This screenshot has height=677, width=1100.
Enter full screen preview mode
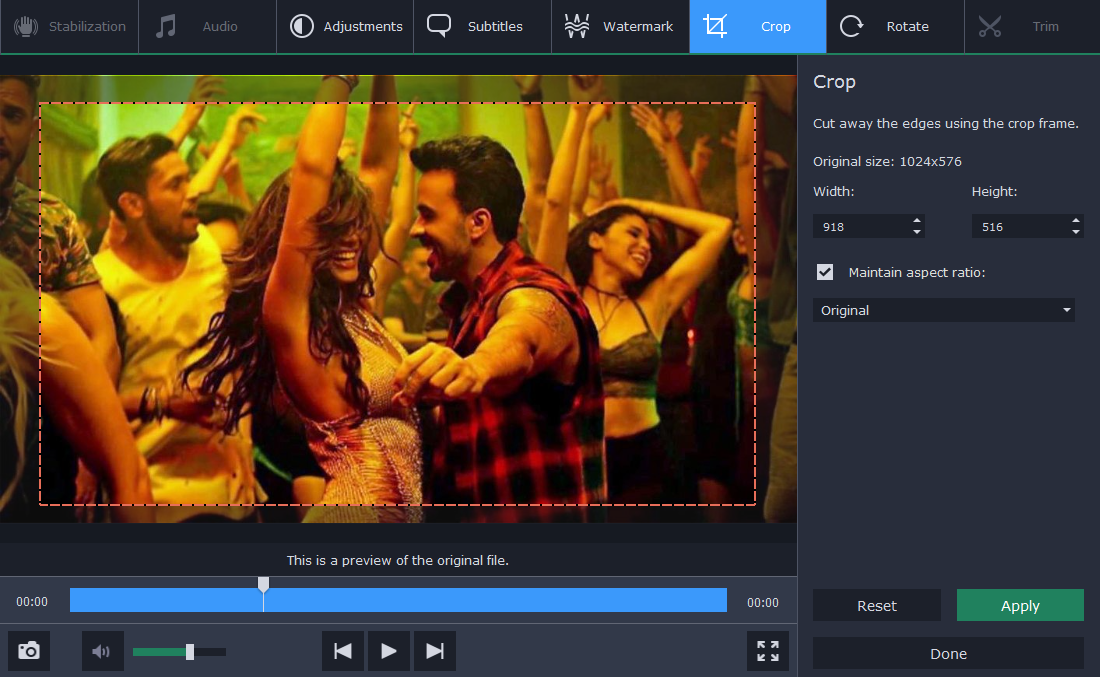tap(767, 651)
